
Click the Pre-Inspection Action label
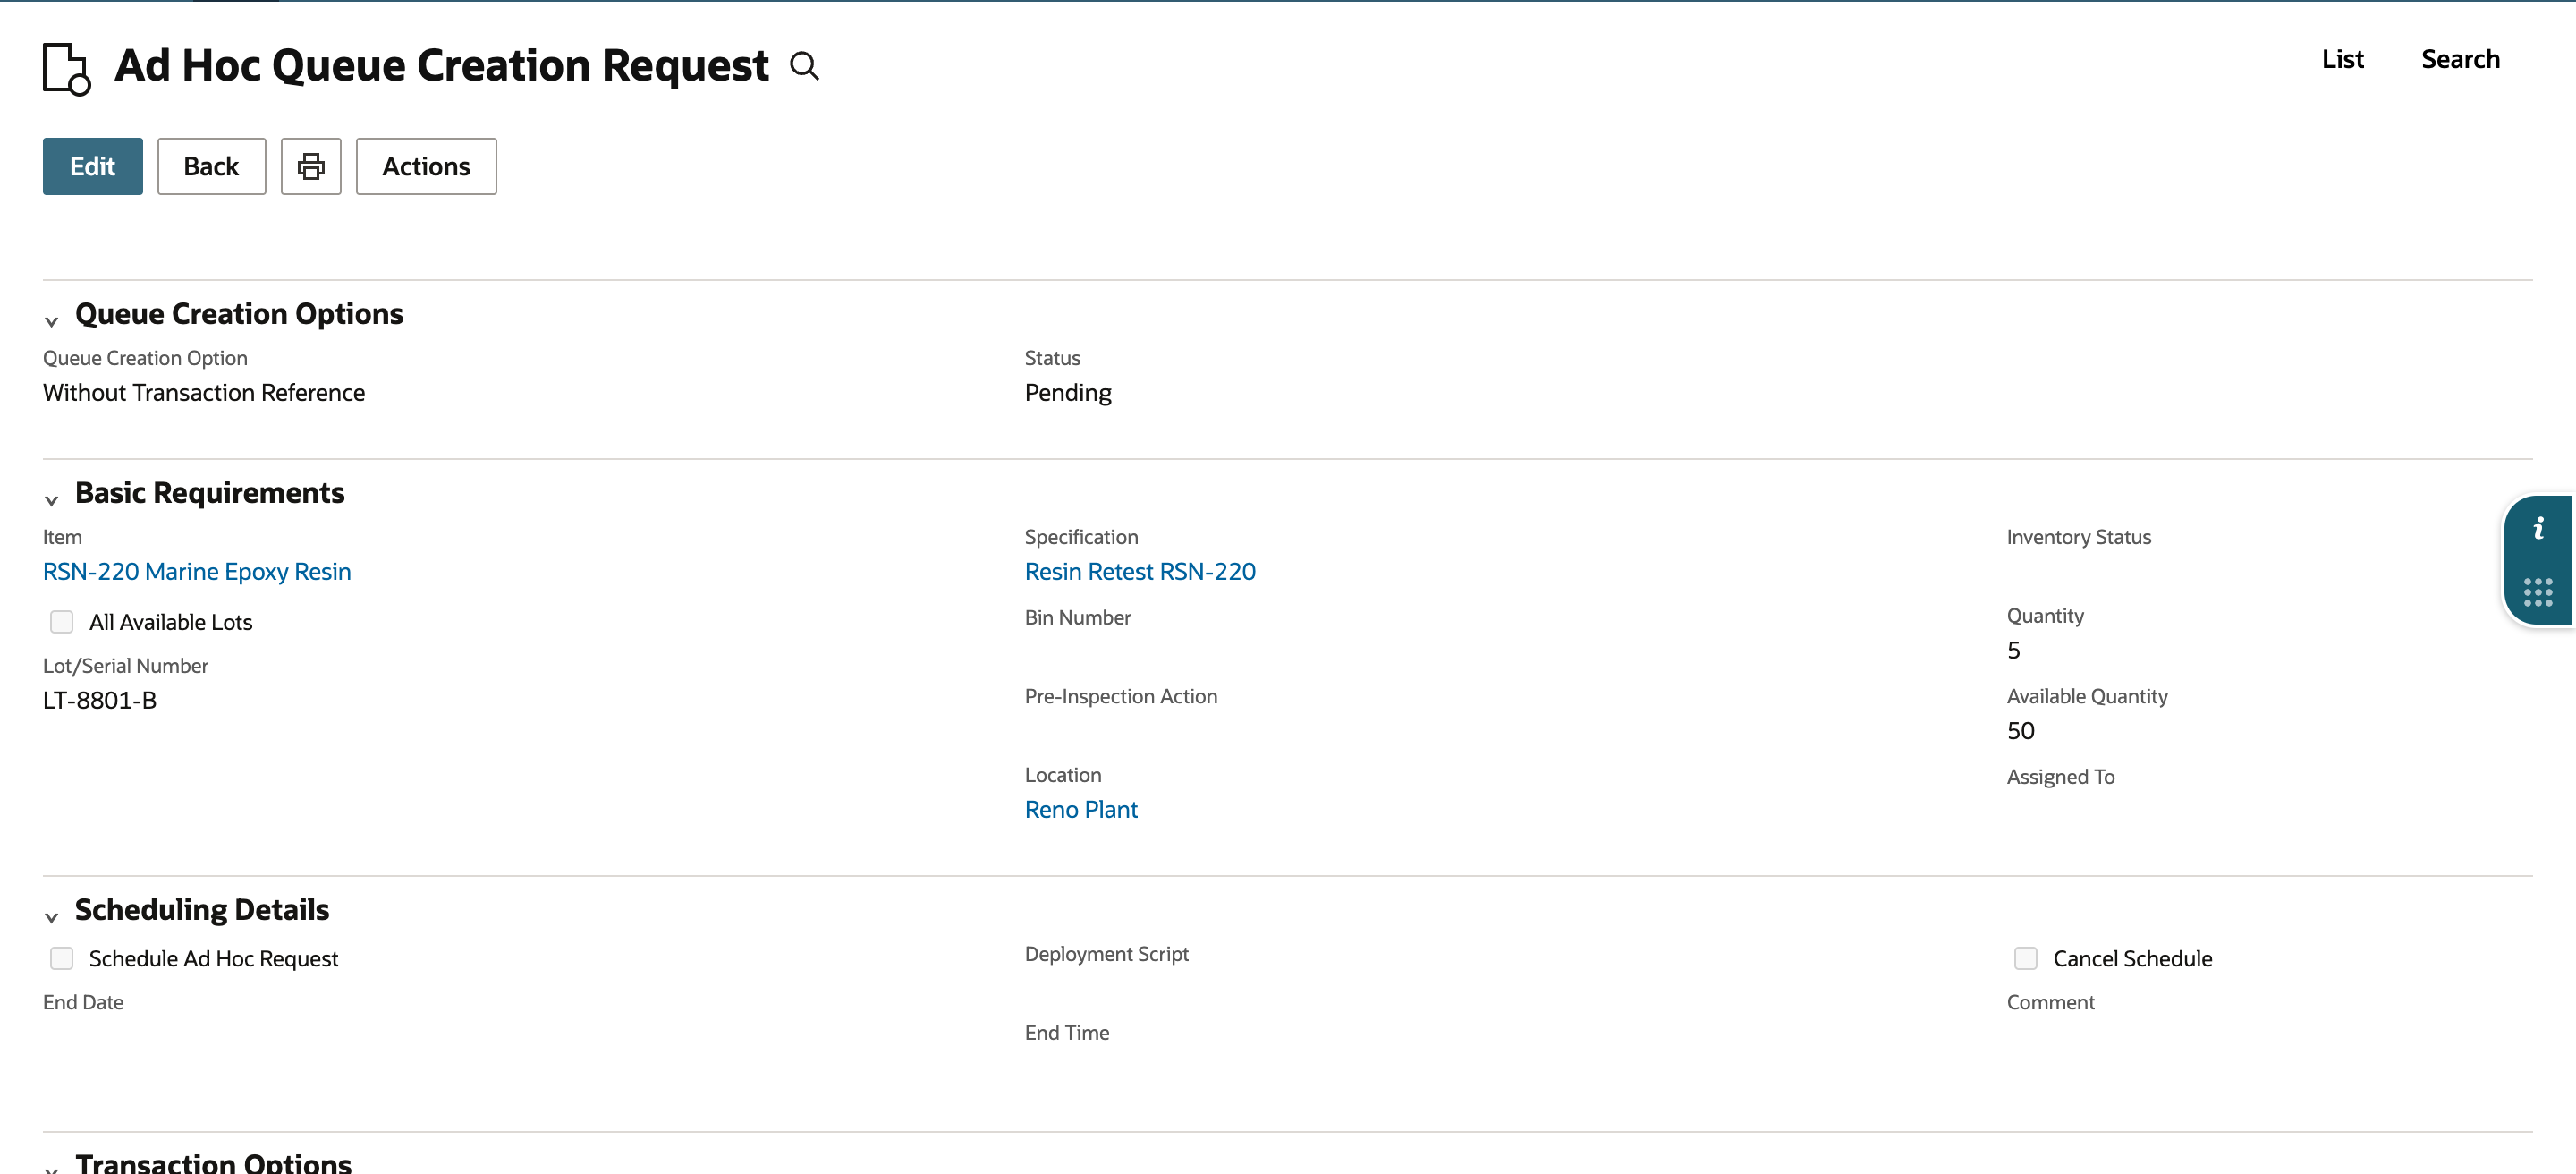click(1121, 696)
